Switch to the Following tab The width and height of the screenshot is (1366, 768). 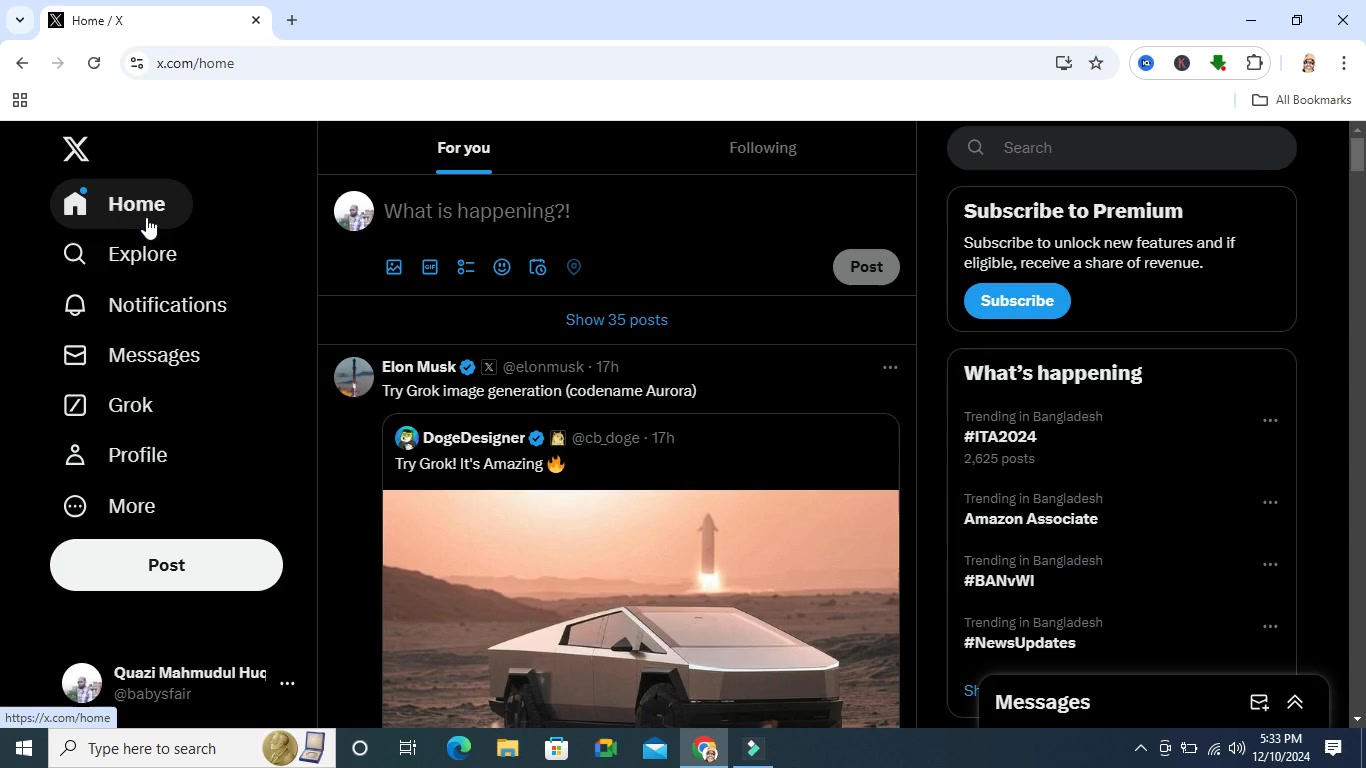click(763, 148)
